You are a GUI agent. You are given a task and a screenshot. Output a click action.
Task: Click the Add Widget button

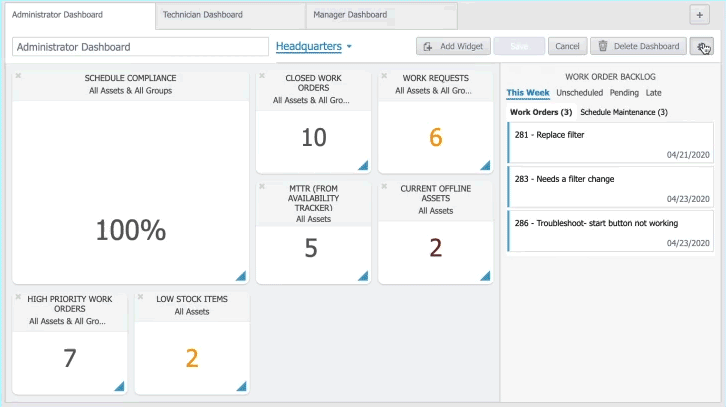coord(453,46)
